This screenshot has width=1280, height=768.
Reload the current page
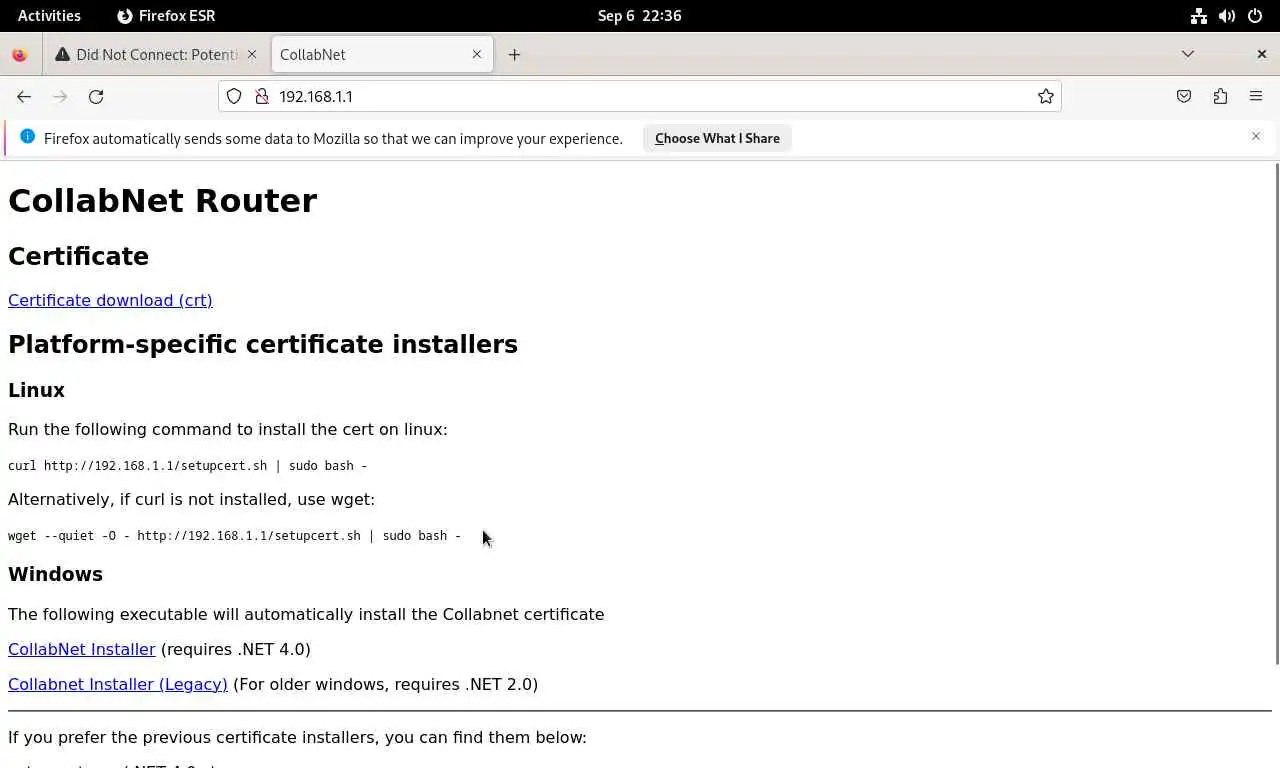pos(96,96)
